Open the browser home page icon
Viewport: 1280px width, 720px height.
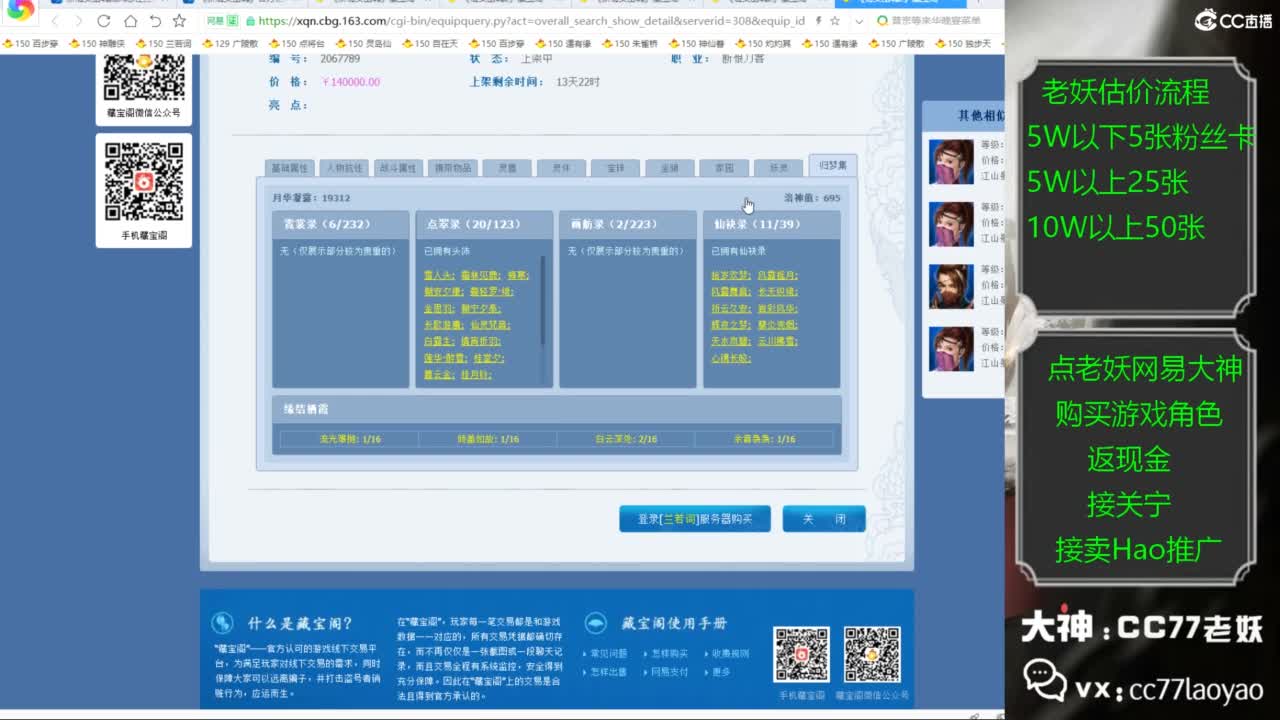click(x=130, y=21)
